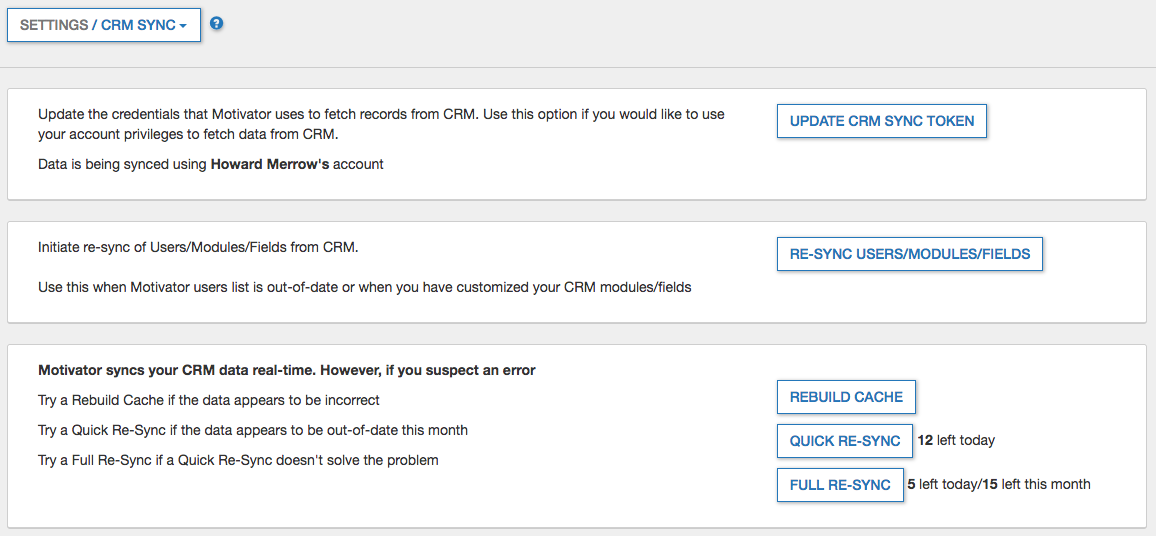This screenshot has width=1156, height=536.
Task: Click the "12 left today" quick re-sync counter
Action: (956, 440)
